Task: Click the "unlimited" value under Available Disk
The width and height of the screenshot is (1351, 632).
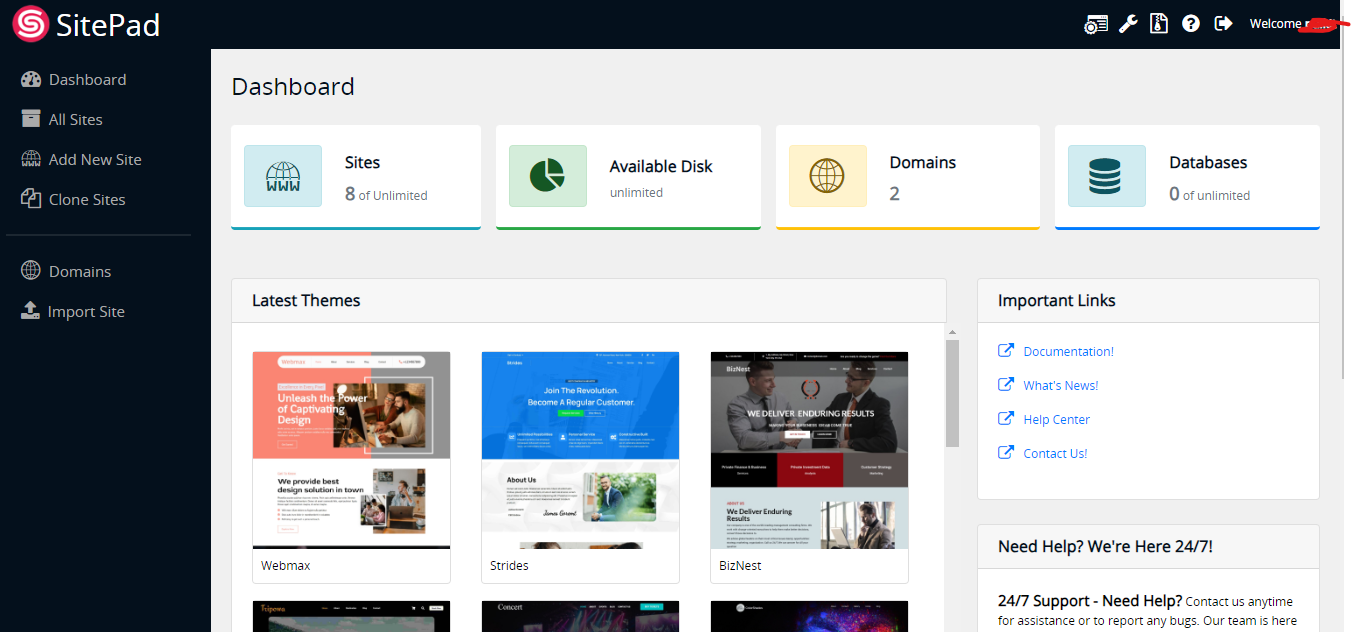Action: point(636,192)
